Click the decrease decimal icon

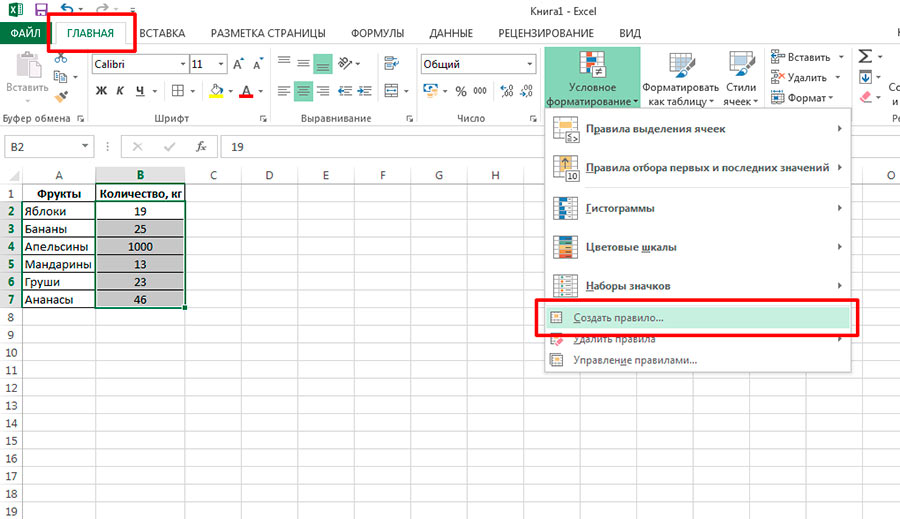point(526,91)
